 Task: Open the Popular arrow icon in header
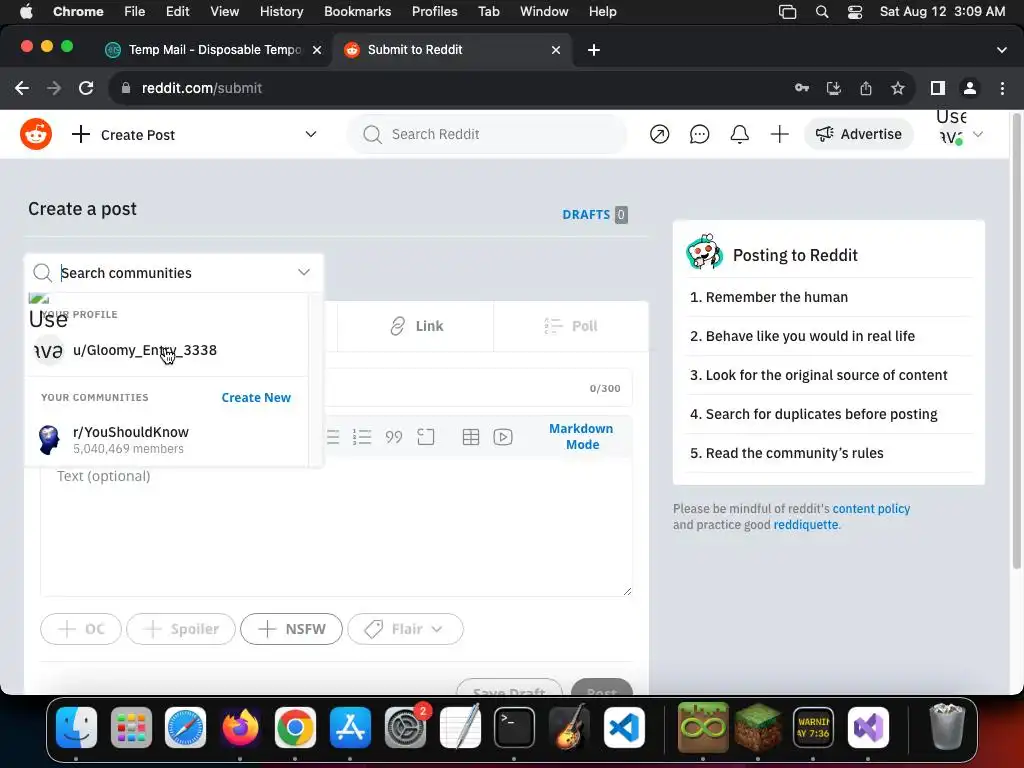click(660, 135)
